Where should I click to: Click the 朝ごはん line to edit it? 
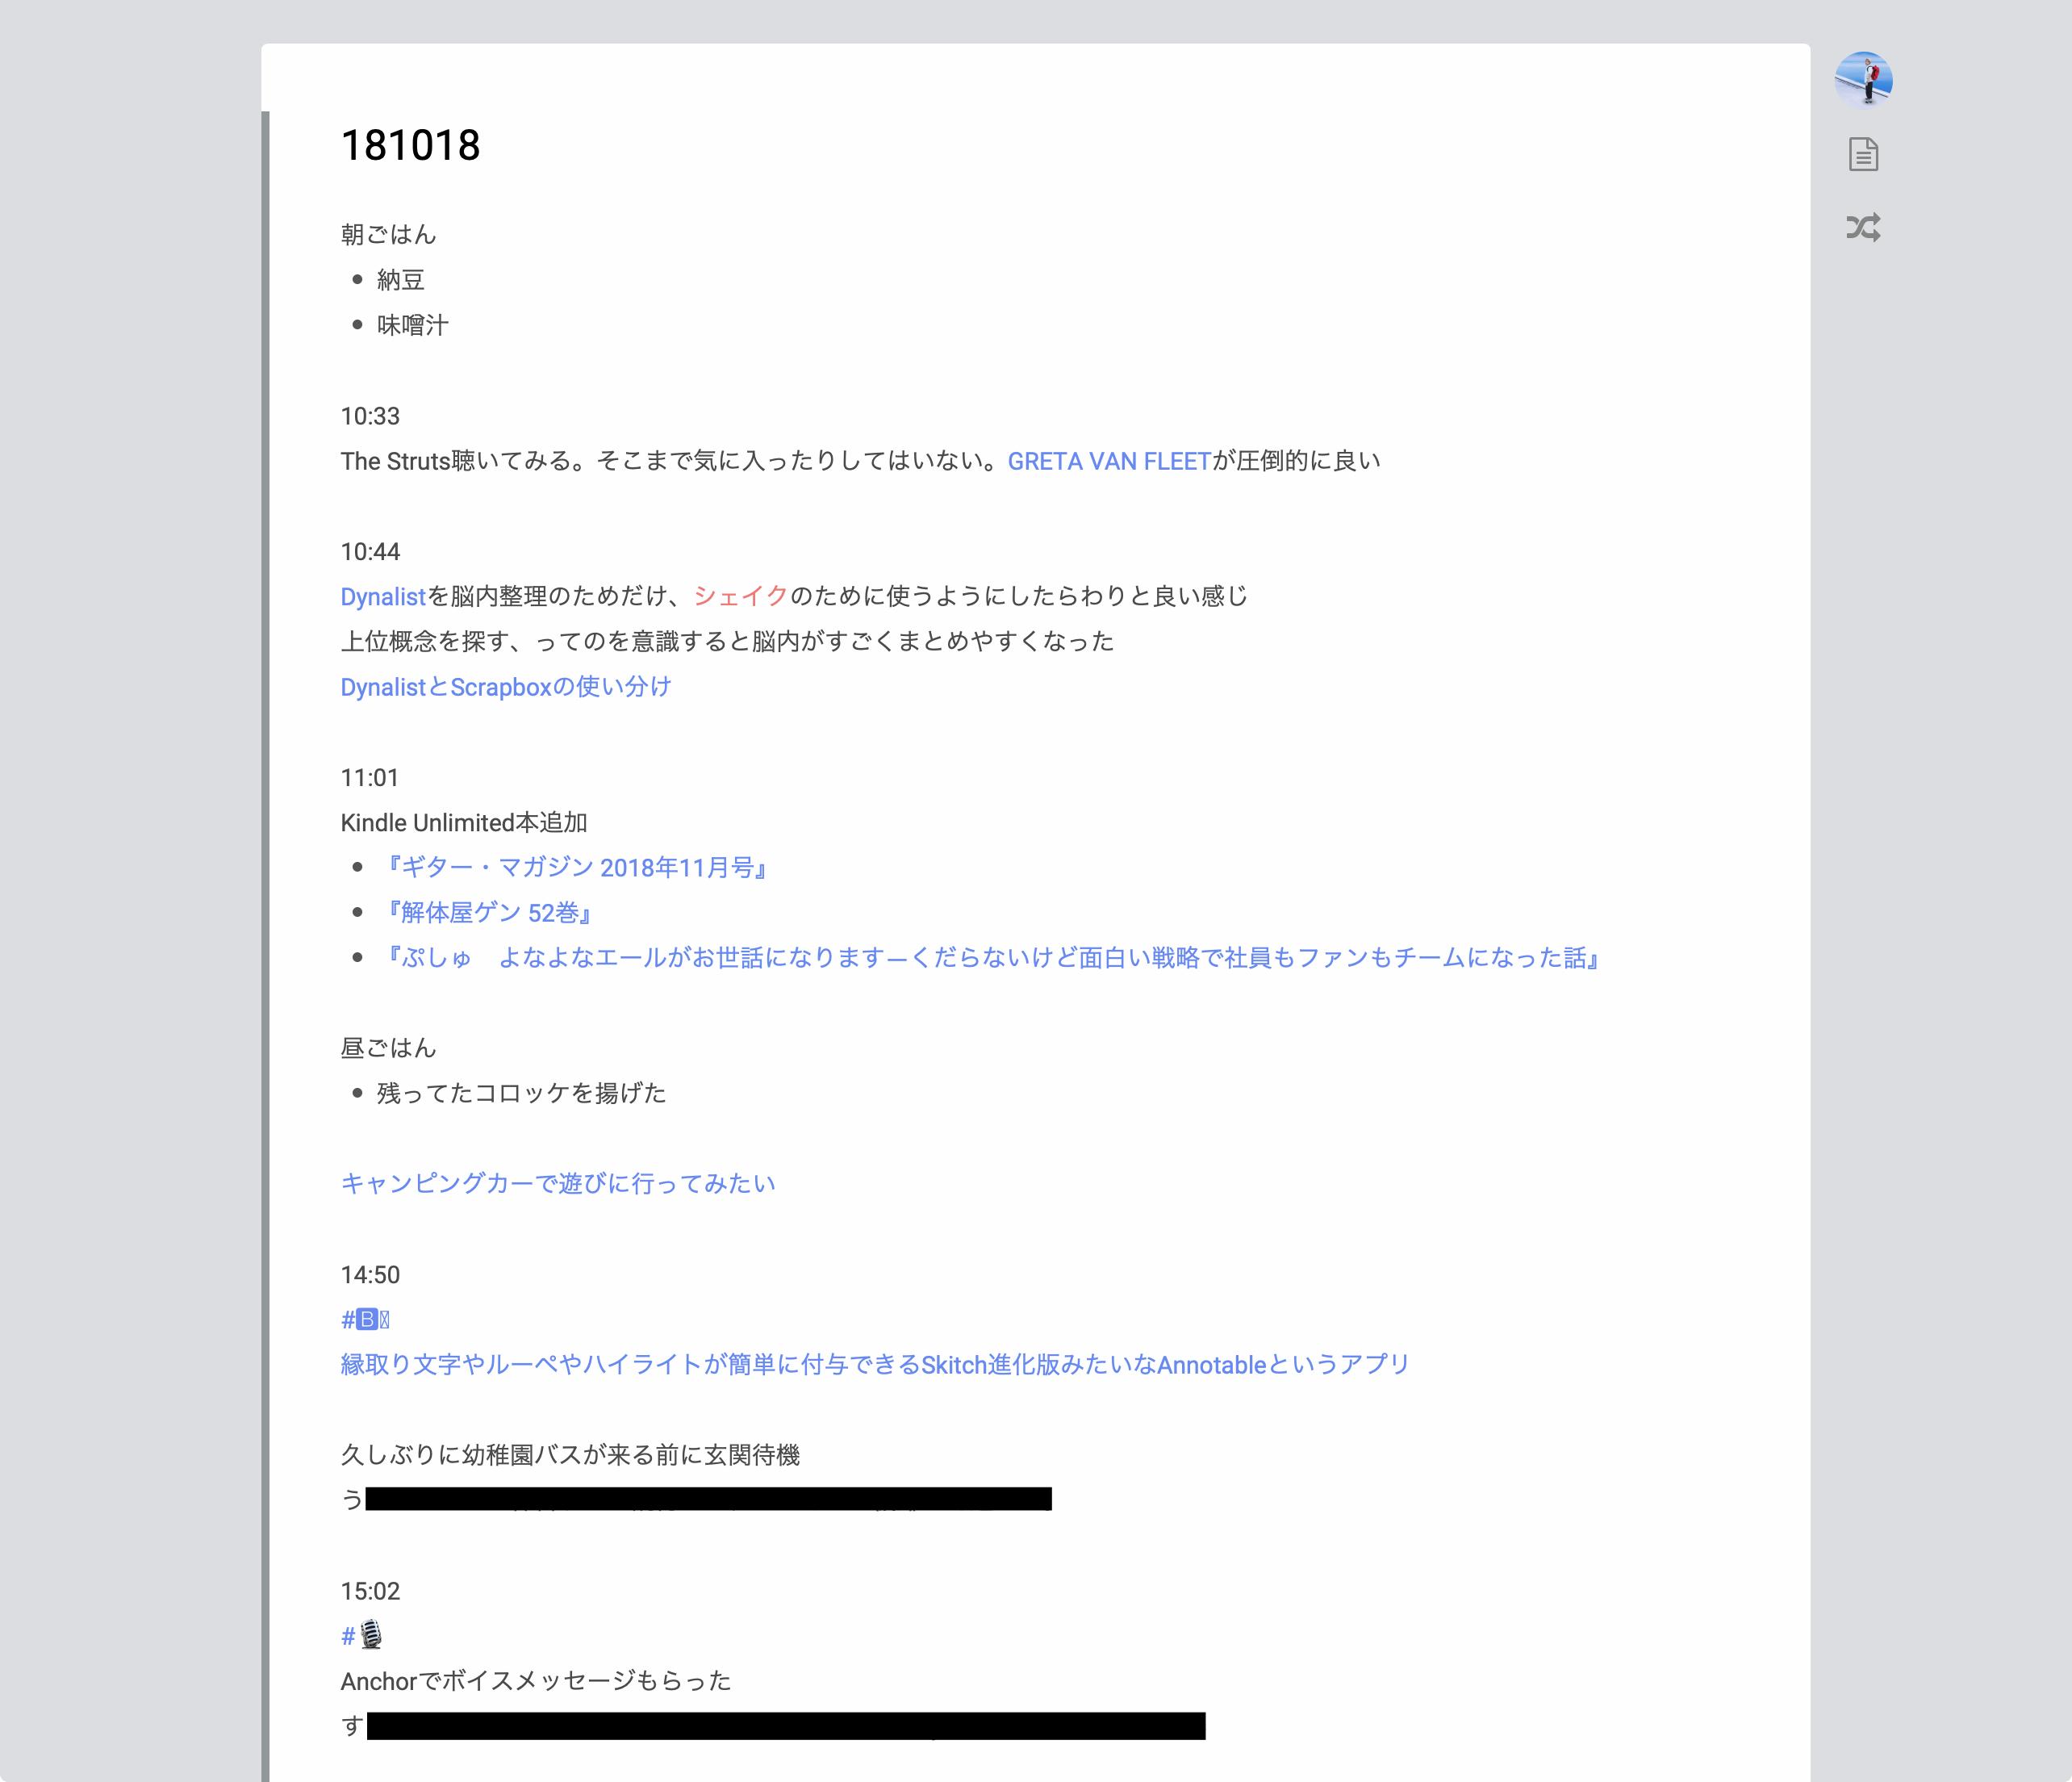click(x=388, y=234)
